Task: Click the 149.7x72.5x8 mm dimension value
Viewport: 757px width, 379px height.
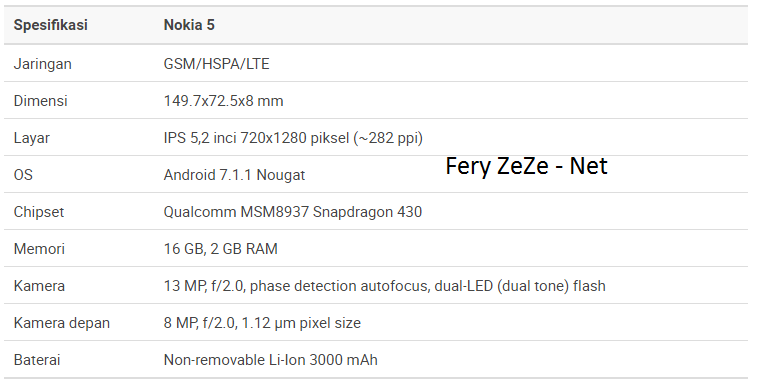Action: tap(224, 101)
